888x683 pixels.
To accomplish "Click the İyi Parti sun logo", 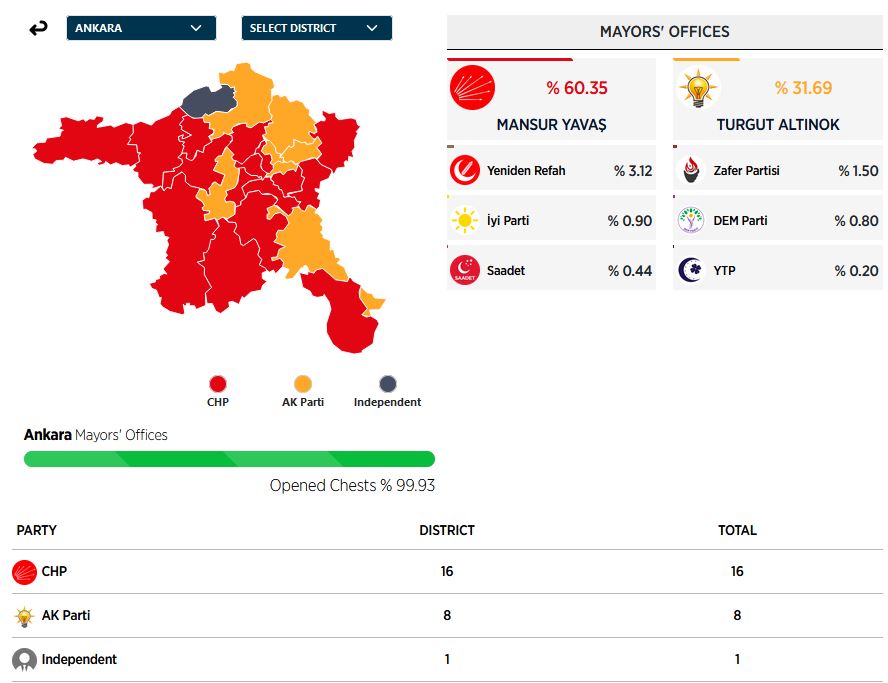I will [x=465, y=221].
